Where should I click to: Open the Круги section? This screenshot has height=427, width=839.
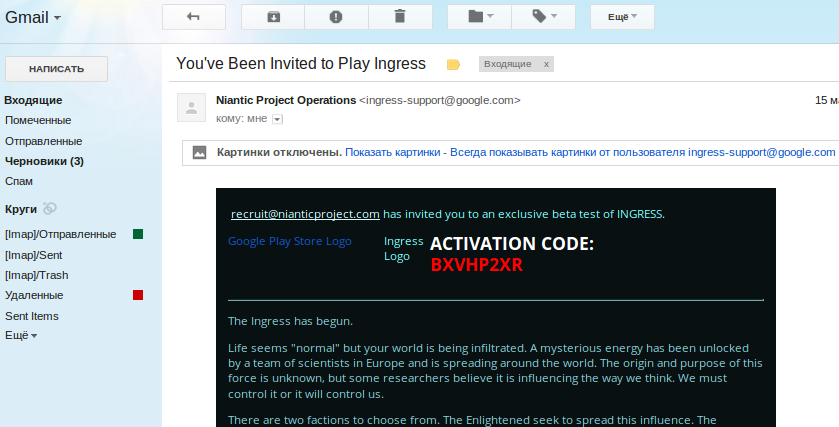point(21,209)
